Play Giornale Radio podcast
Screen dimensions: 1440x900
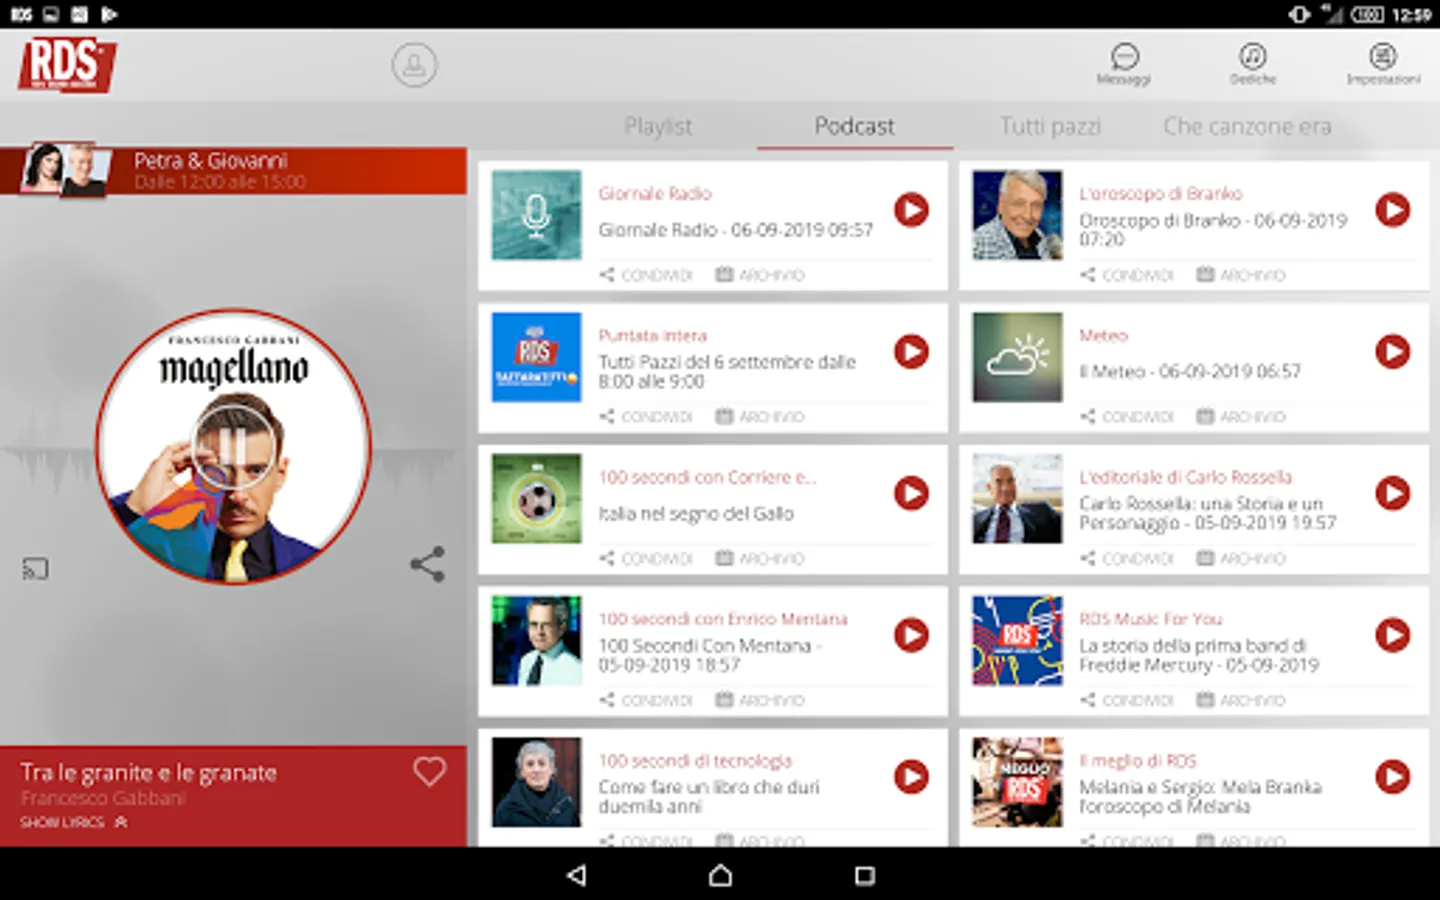(911, 210)
